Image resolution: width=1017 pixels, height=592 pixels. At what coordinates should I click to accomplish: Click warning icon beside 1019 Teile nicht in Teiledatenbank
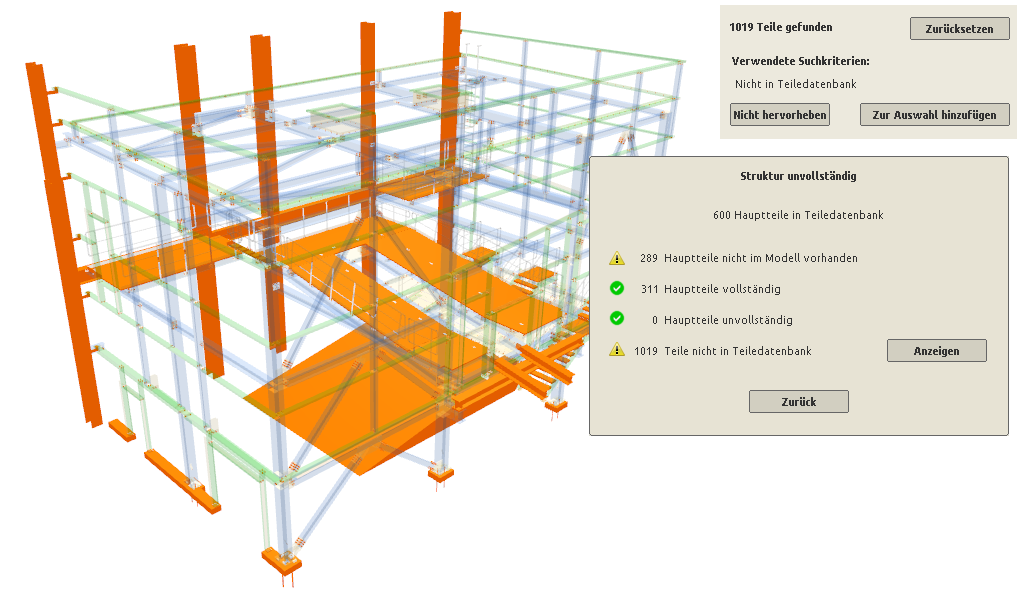click(x=617, y=350)
